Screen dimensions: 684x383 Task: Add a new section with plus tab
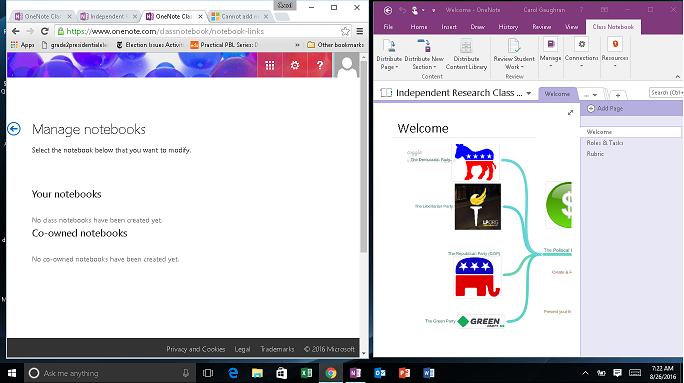[x=618, y=95]
